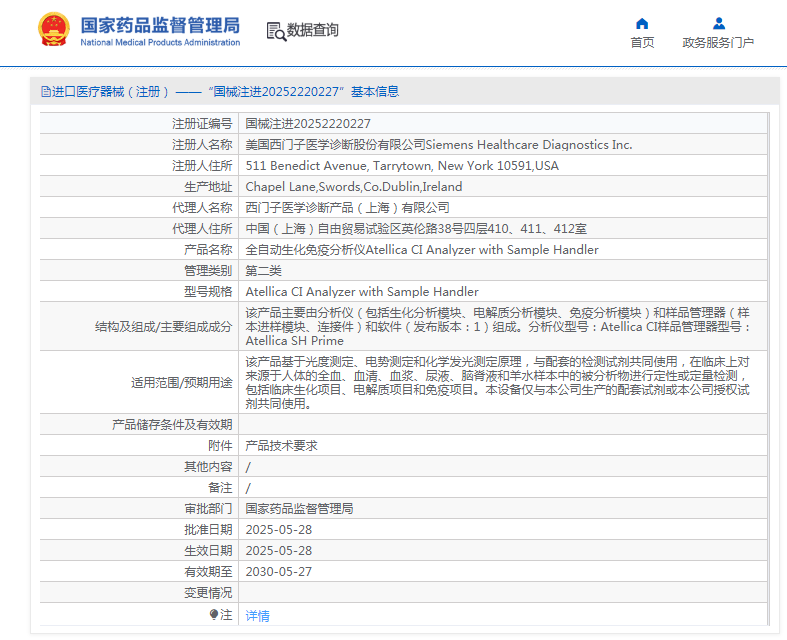This screenshot has width=787, height=640.
Task: Click the 产品技术要求 attachment value
Action: coord(282,446)
